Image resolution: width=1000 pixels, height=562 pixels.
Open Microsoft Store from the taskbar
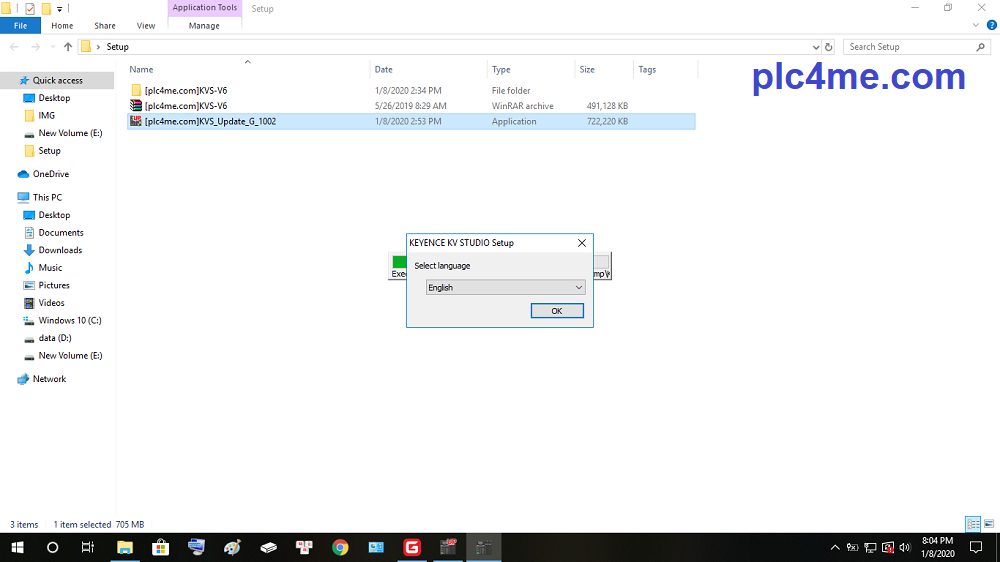point(160,547)
